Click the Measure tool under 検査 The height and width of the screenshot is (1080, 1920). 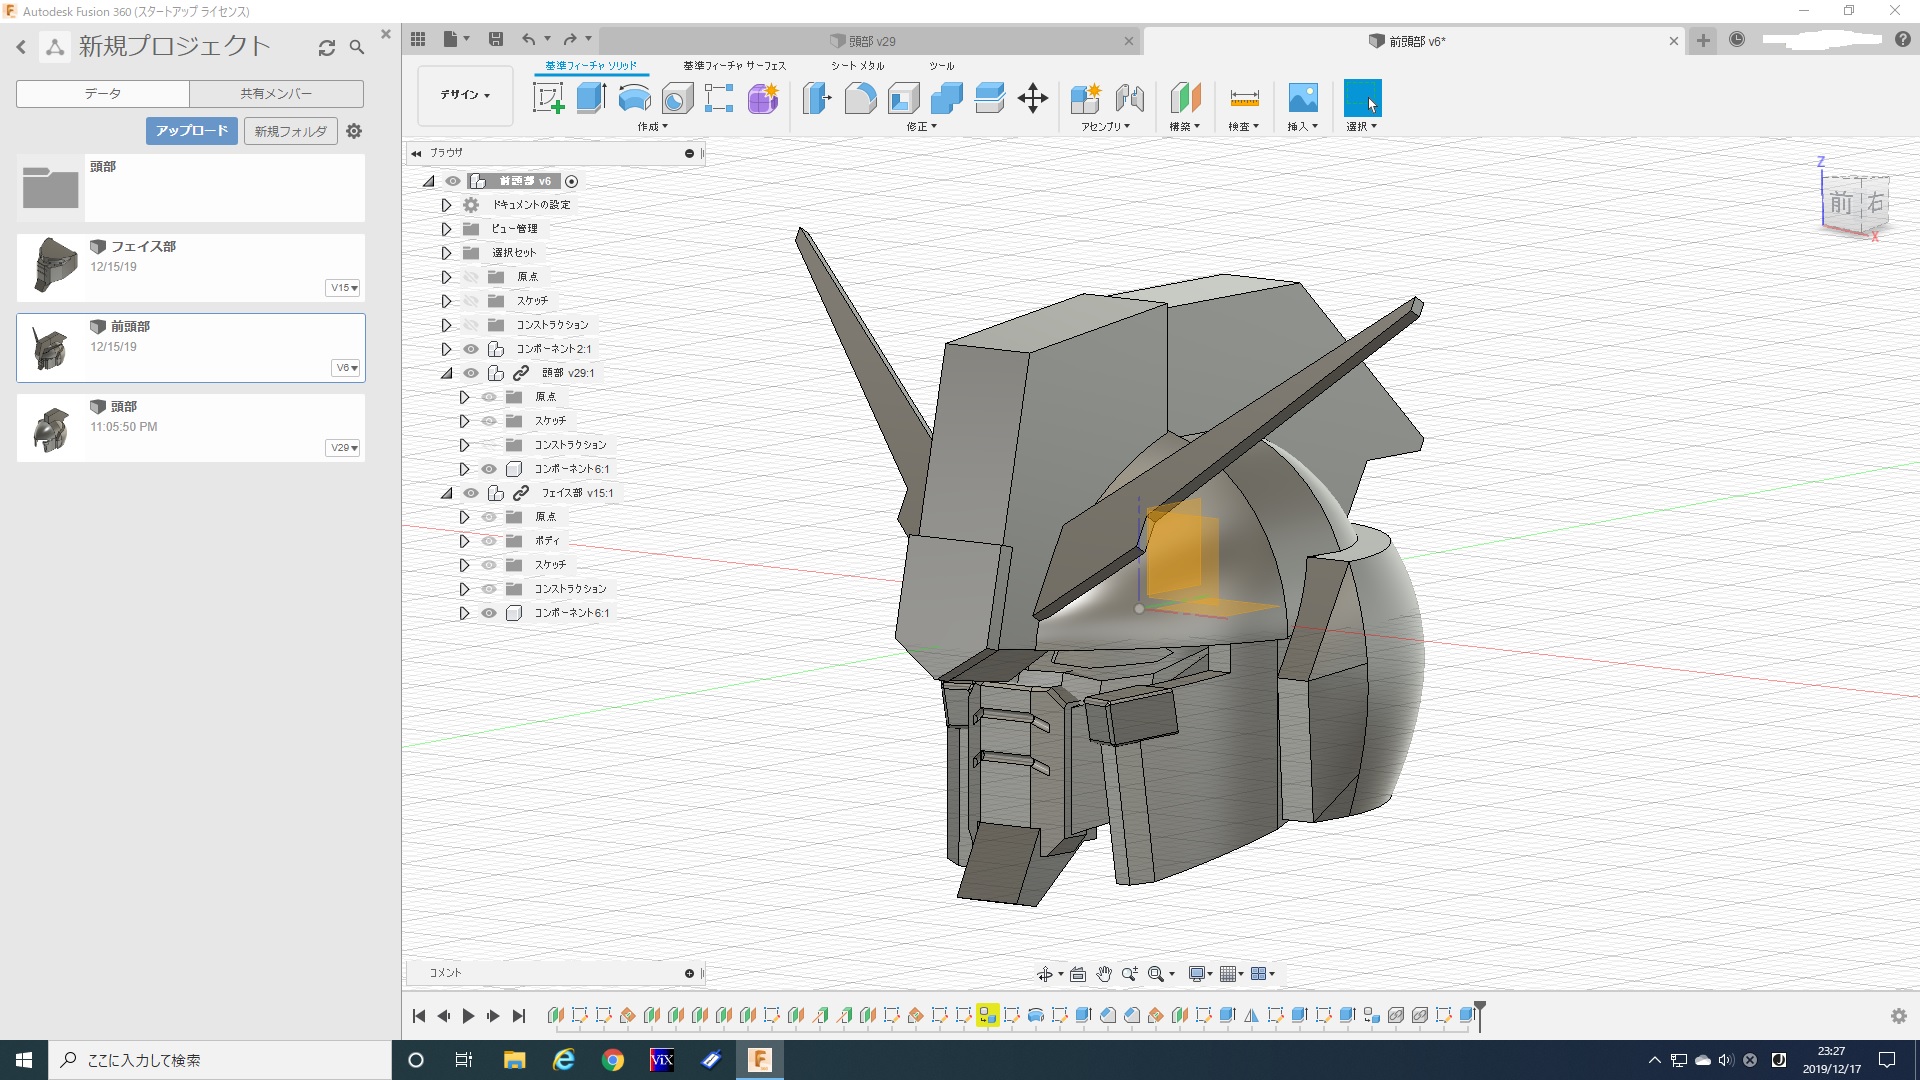point(1244,98)
